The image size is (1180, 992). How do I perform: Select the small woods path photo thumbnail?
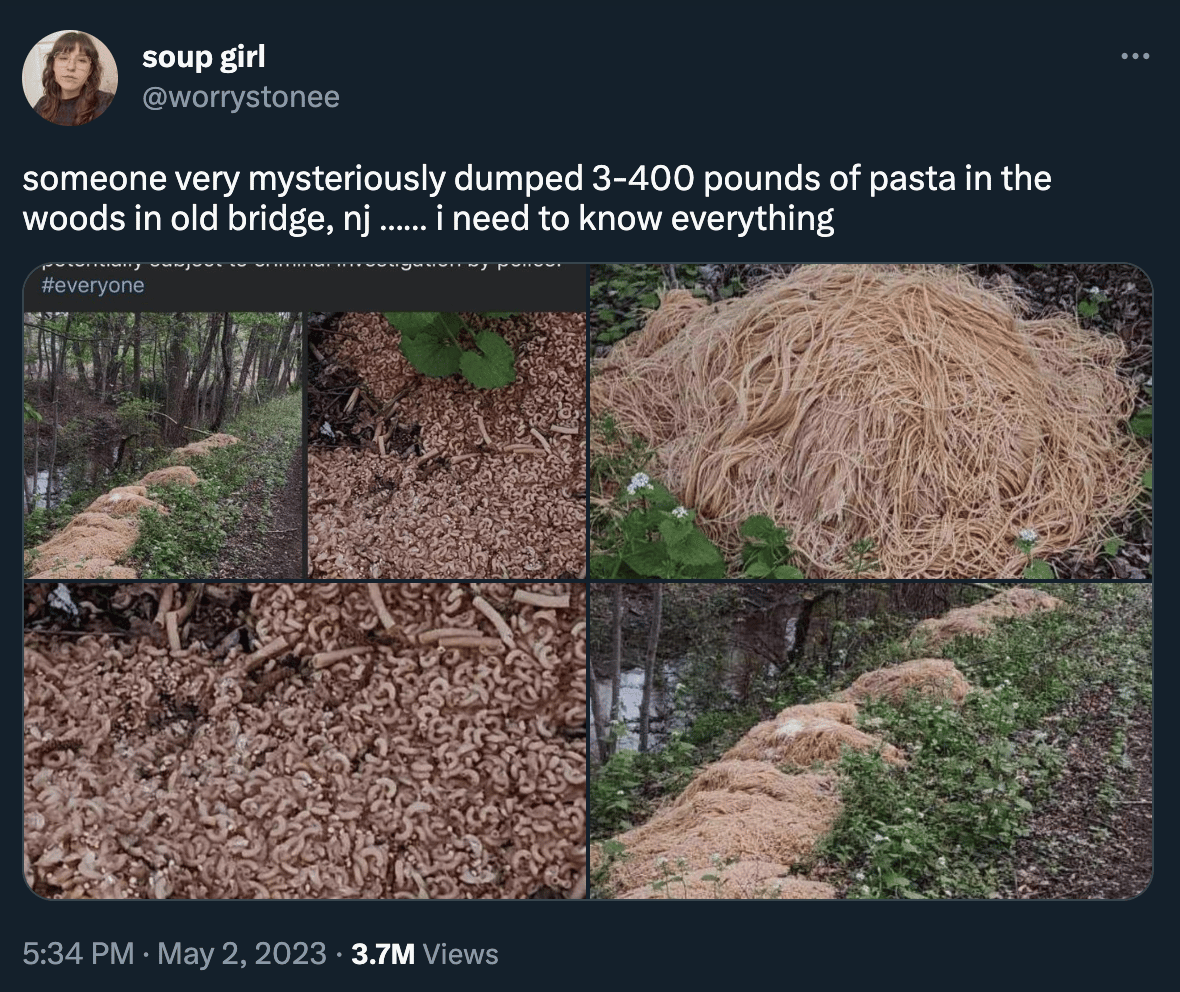pyautogui.click(x=163, y=446)
